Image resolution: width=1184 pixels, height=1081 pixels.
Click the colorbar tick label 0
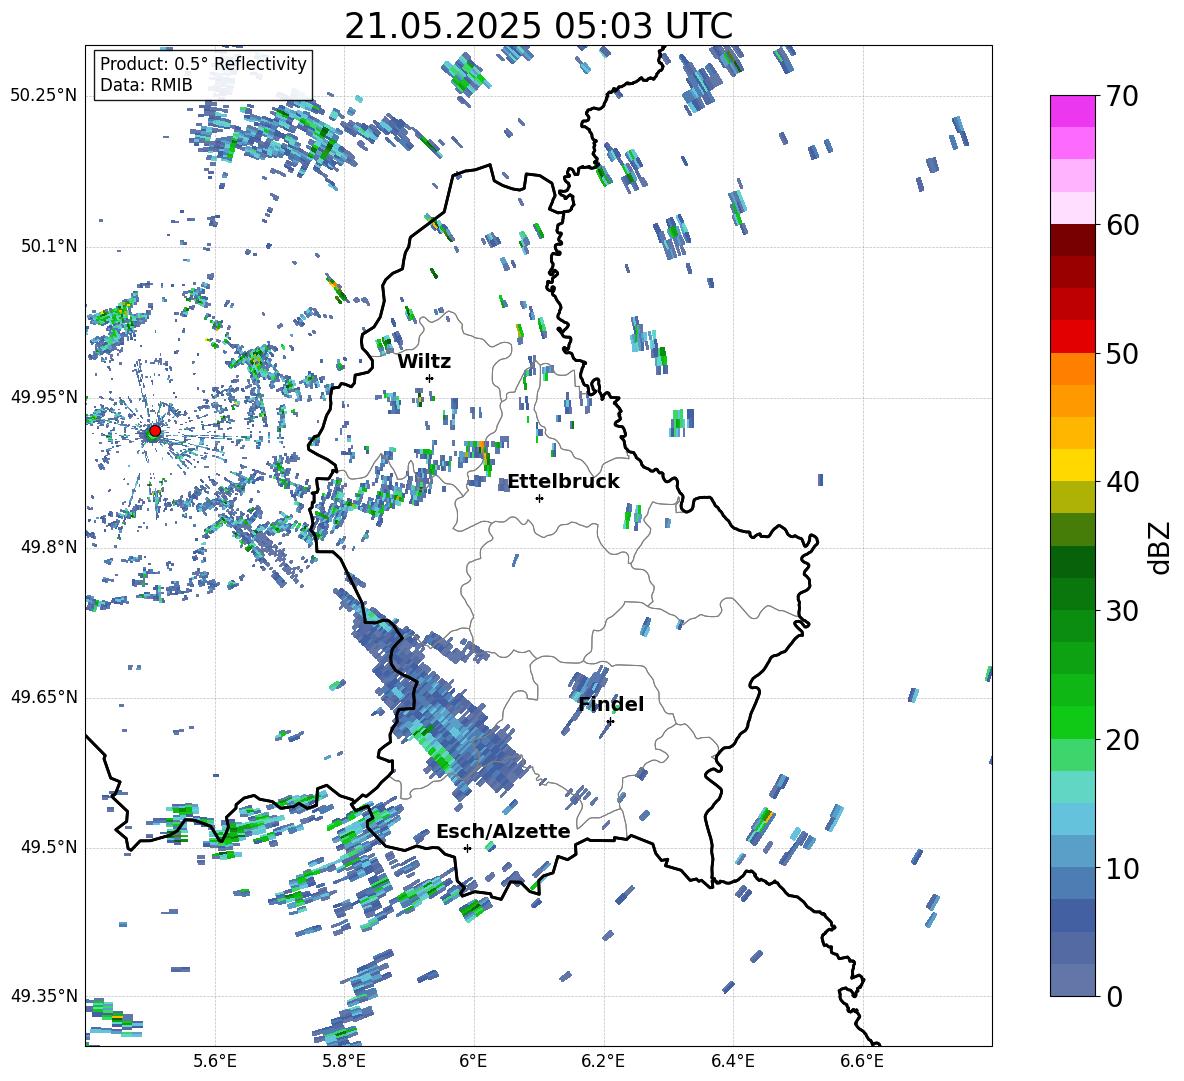[1114, 996]
